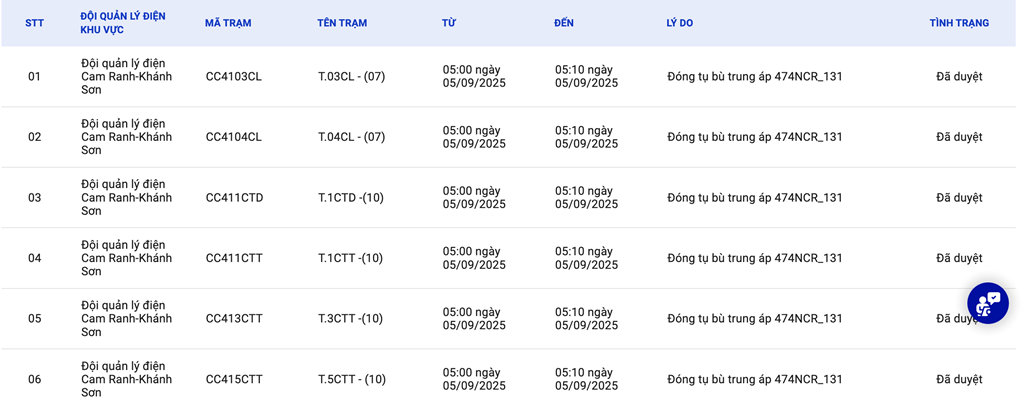Screen dimensions: 1024x404
Task: Click the TỪ column header
Action: coord(449,23)
